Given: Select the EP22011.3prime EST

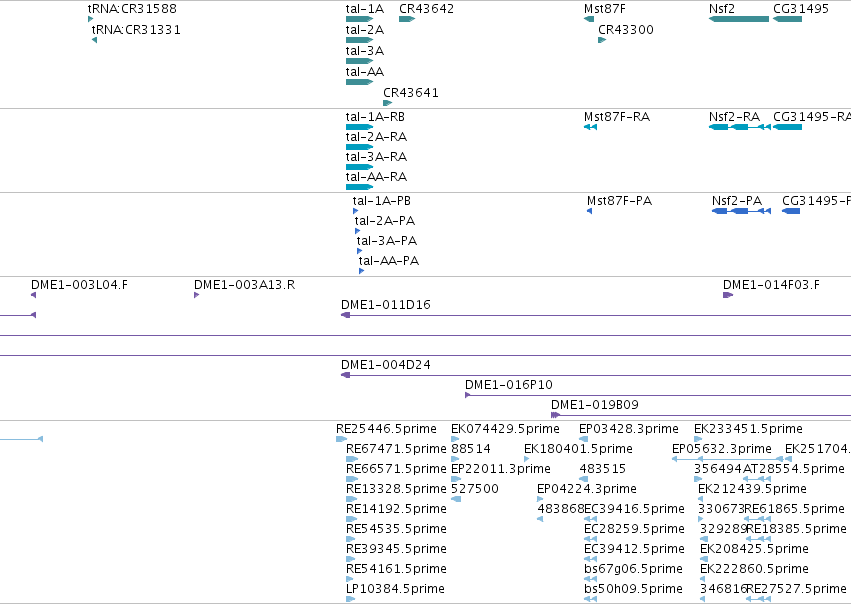Looking at the screenshot, I should pyautogui.click(x=456, y=479).
